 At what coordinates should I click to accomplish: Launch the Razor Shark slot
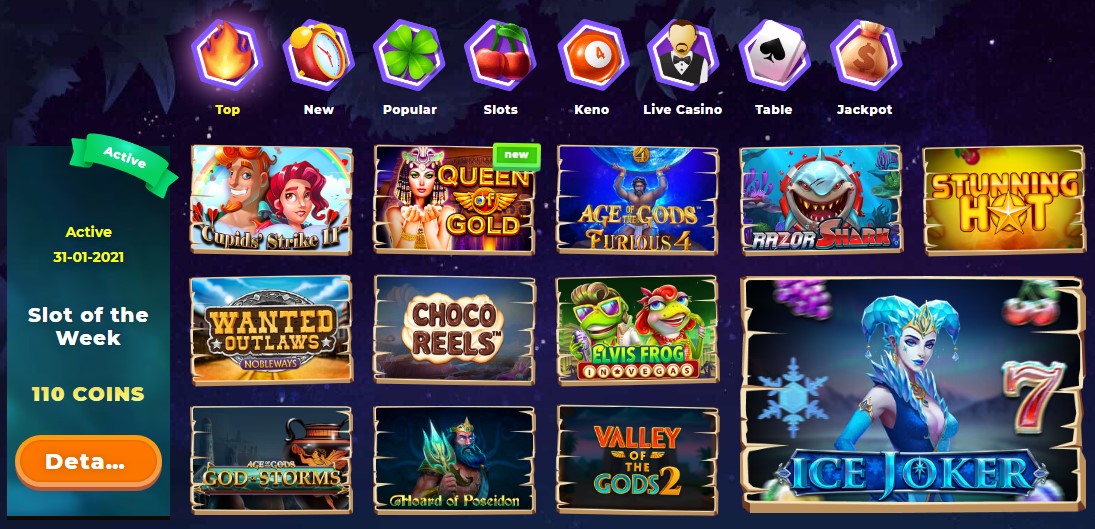click(x=821, y=200)
